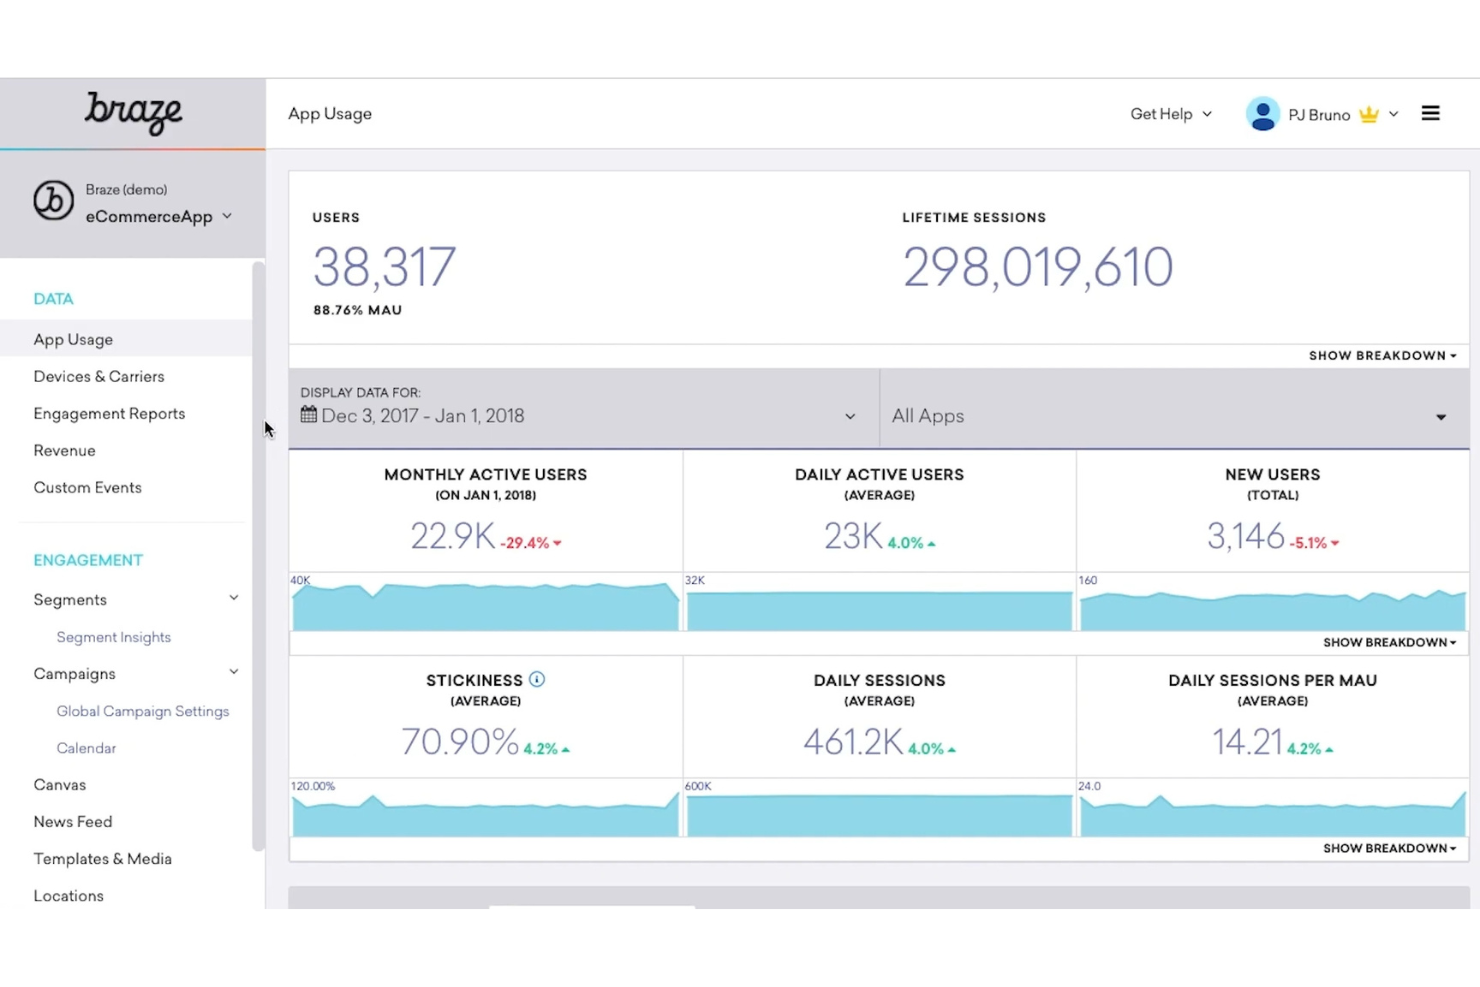
Task: Click the -5.1% new users change indicator
Action: pos(1314,543)
